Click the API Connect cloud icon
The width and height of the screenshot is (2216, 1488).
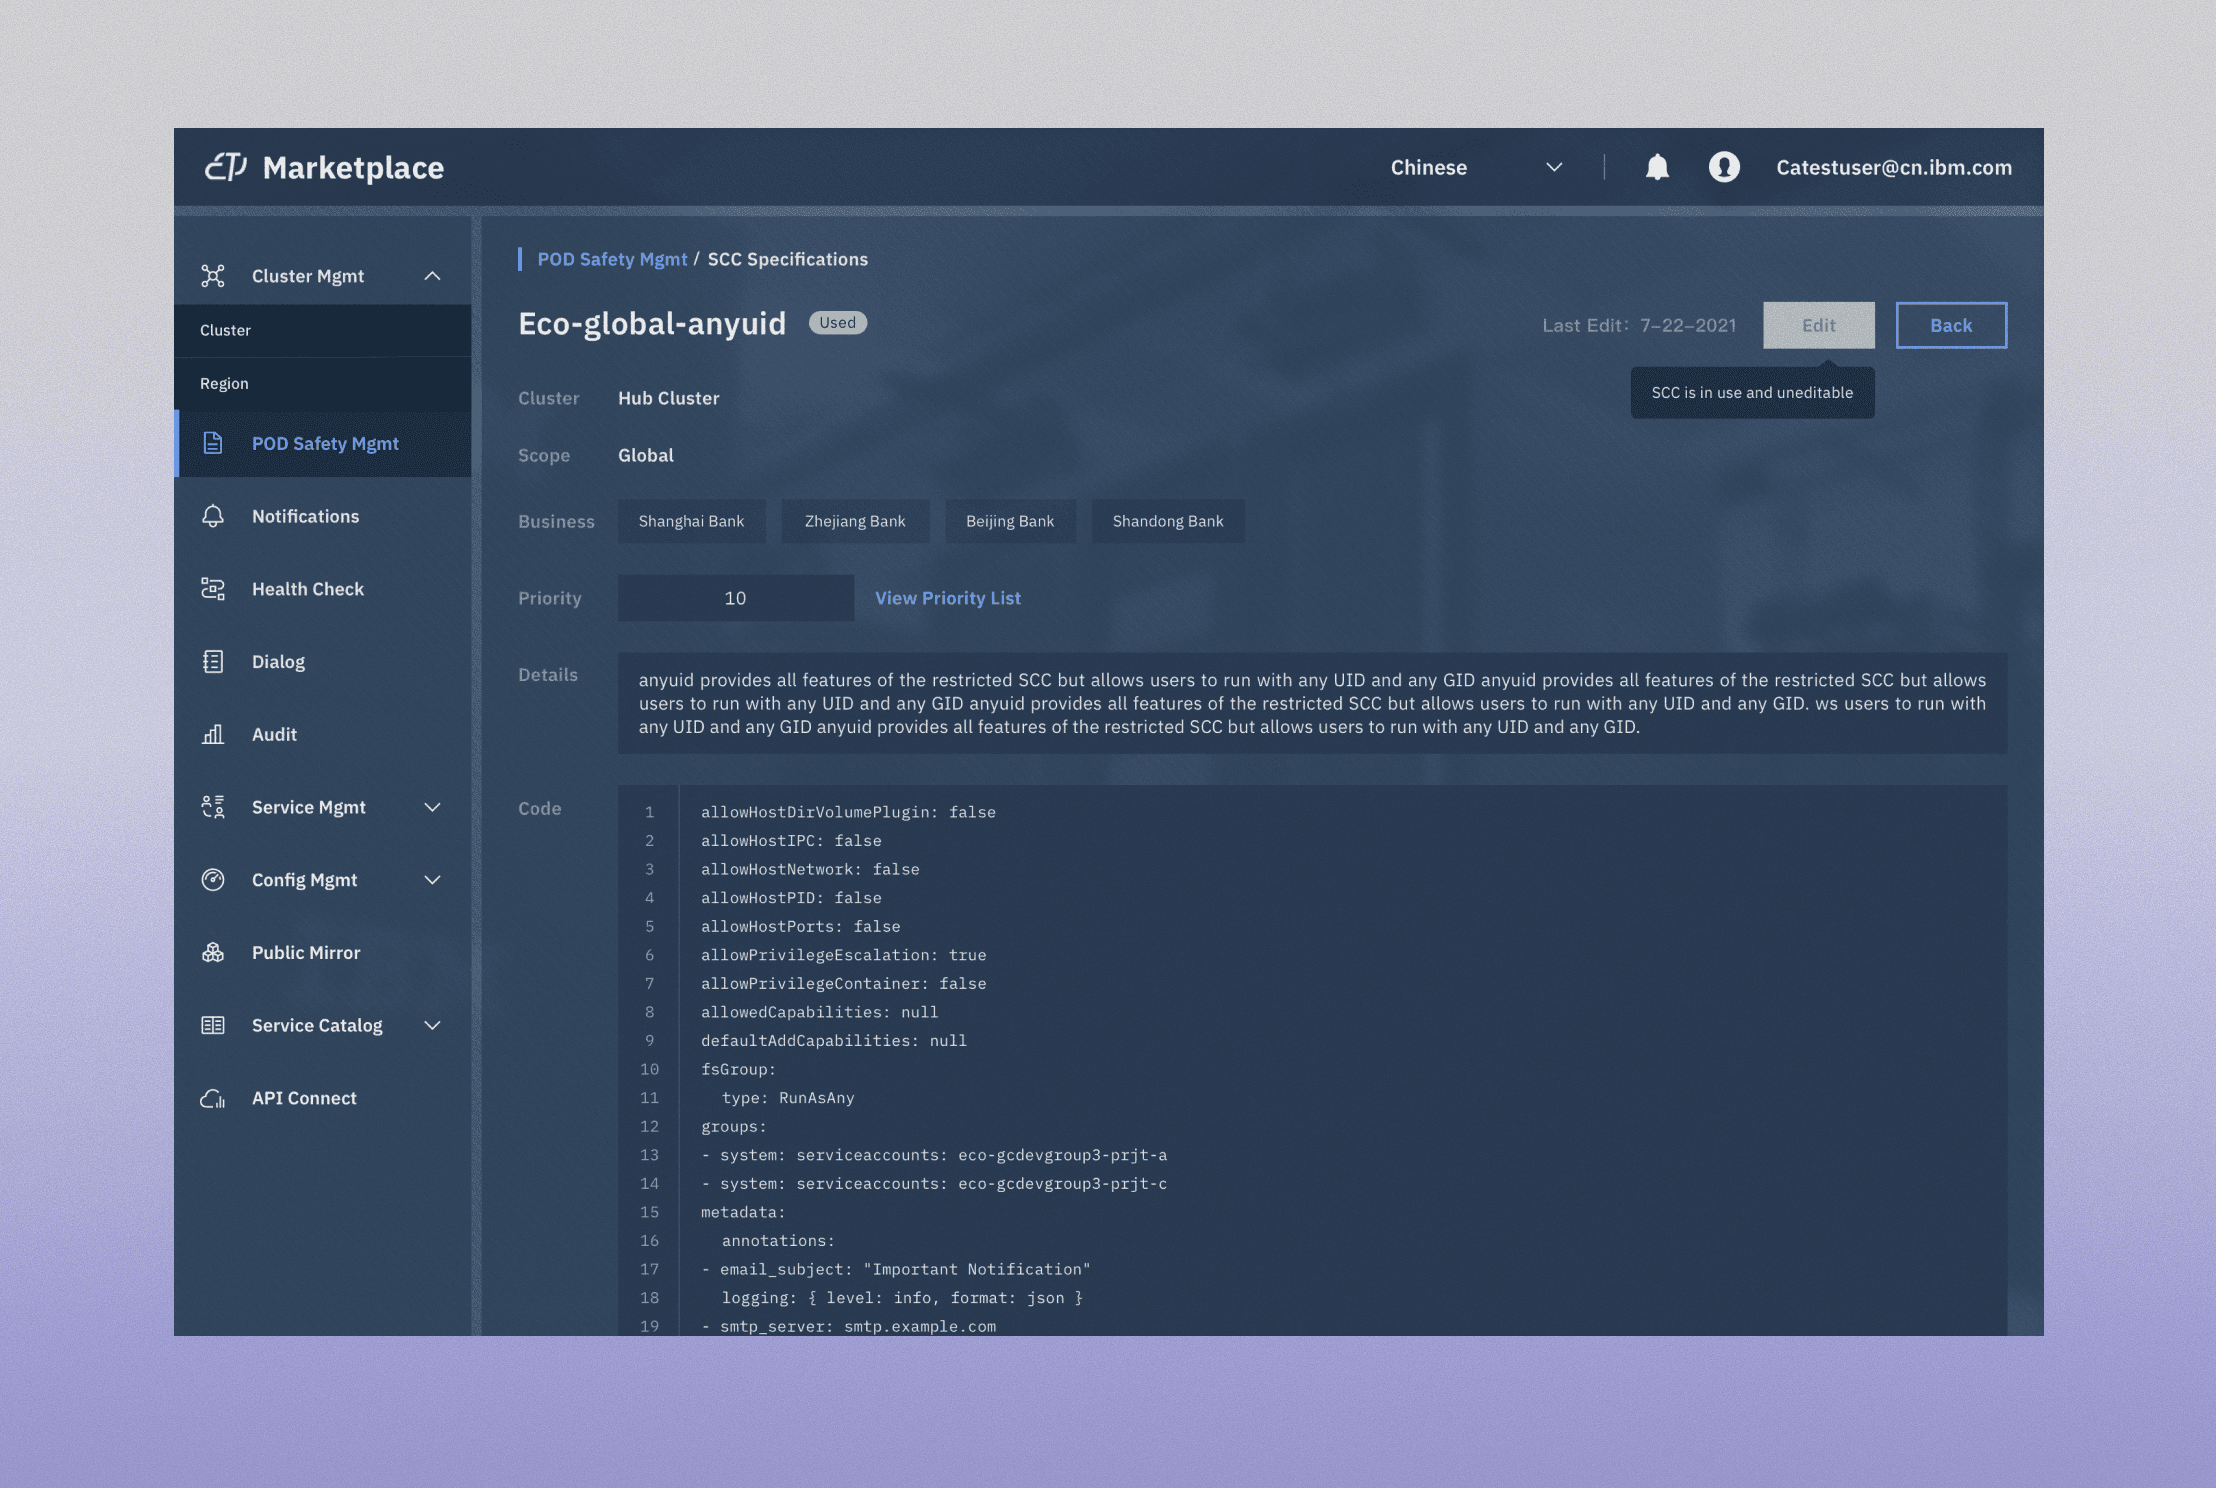tap(213, 1098)
